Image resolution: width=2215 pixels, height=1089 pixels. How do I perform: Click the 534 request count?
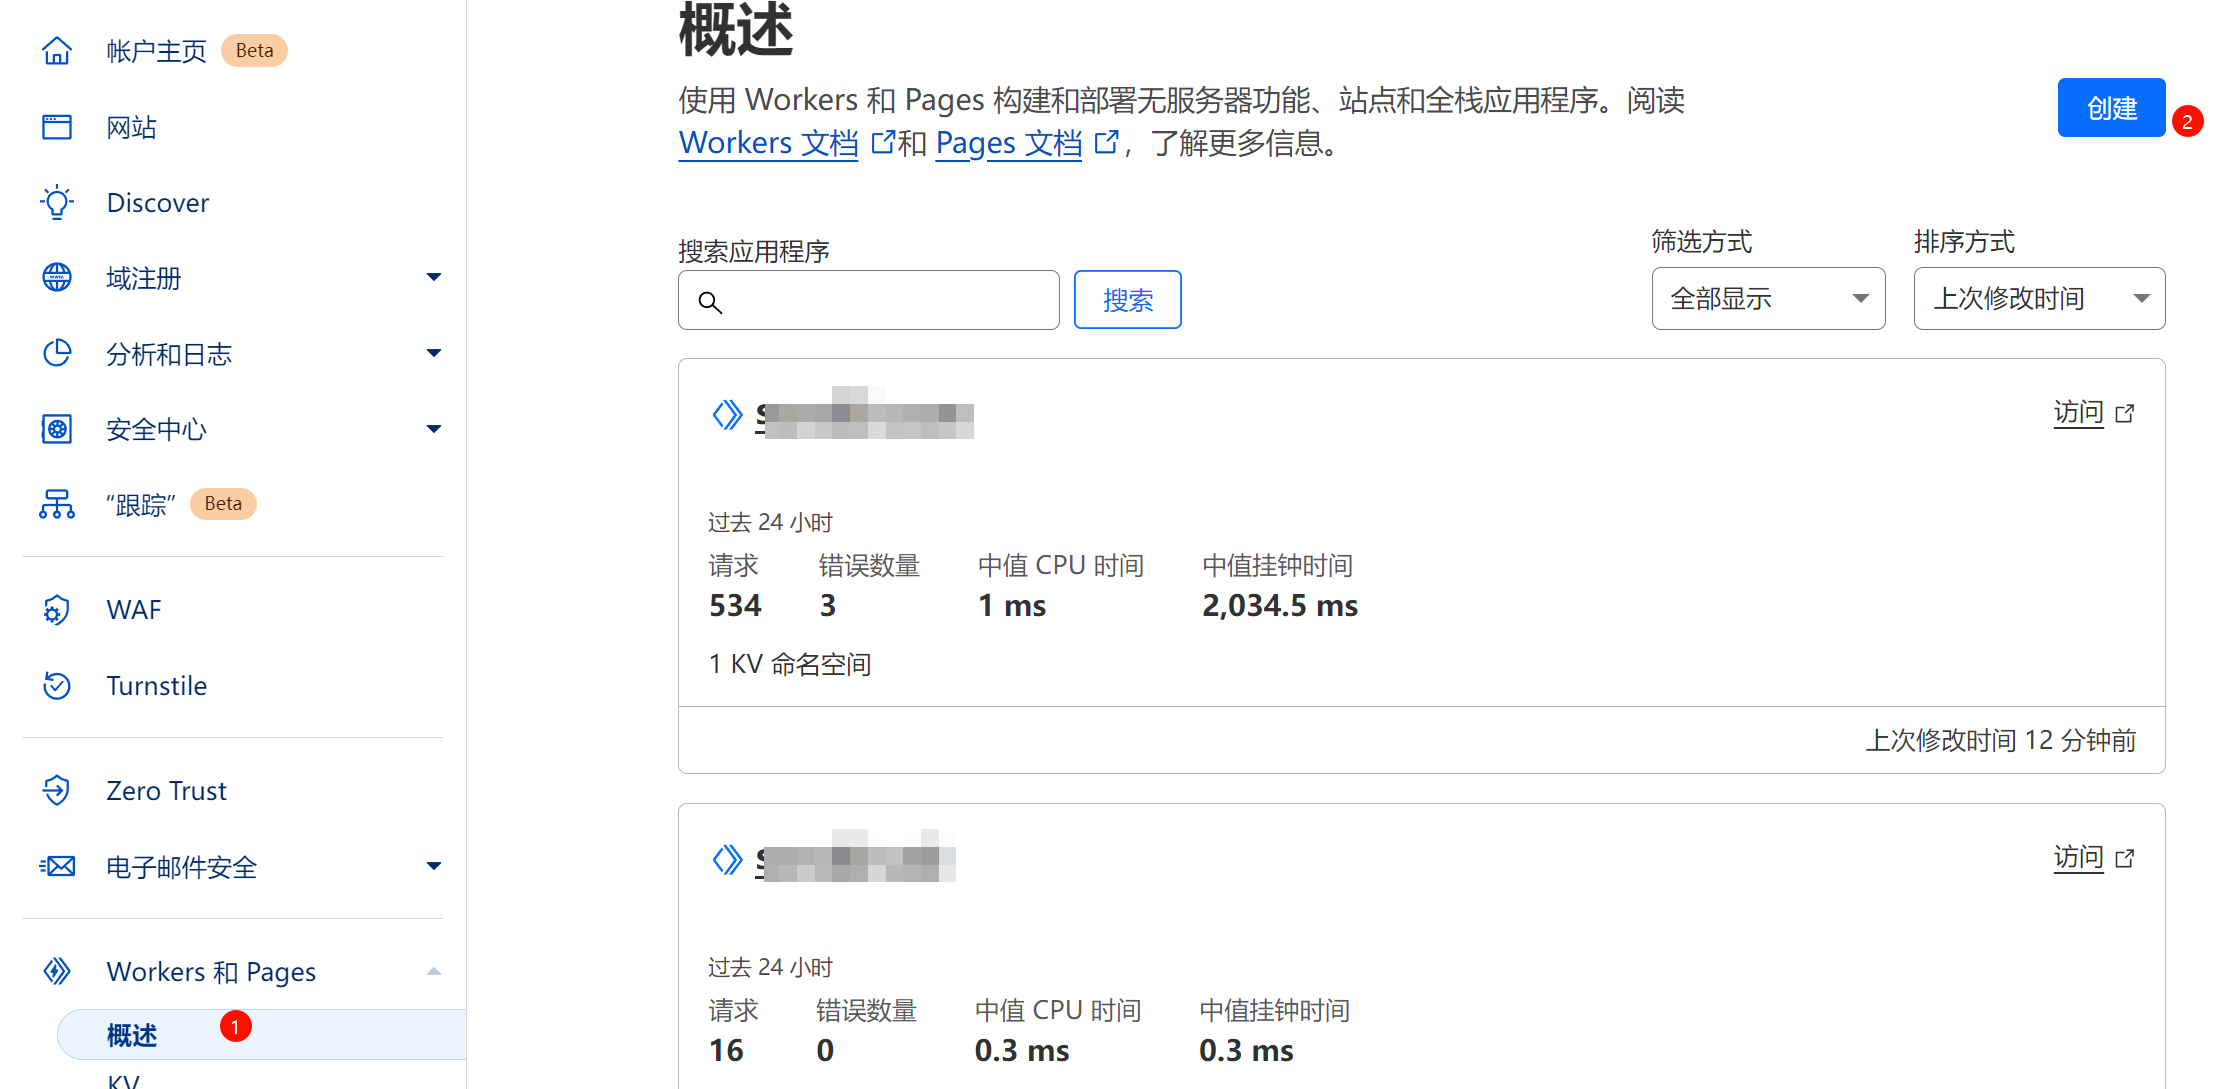(735, 605)
